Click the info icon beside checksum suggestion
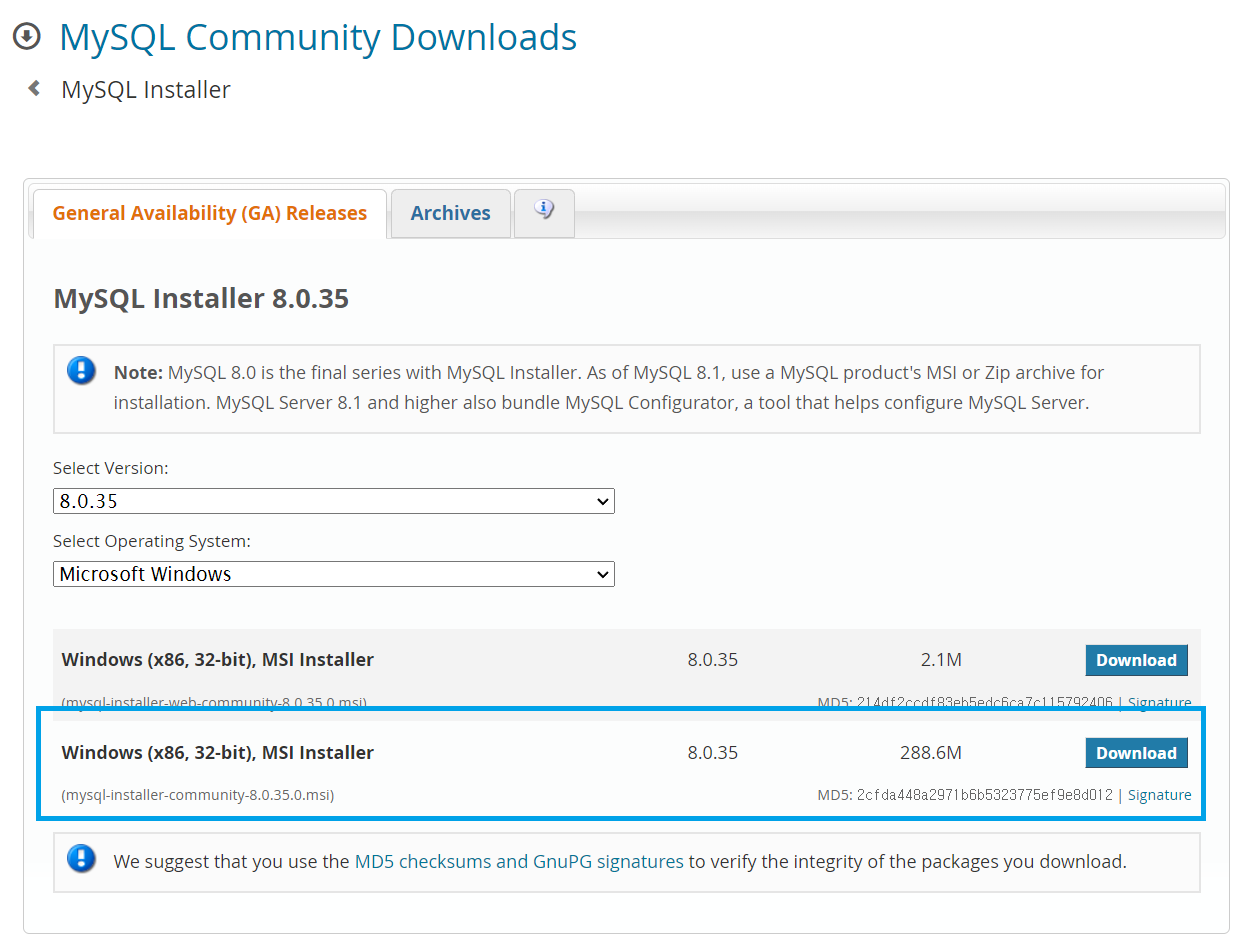1250x950 pixels. coord(82,859)
